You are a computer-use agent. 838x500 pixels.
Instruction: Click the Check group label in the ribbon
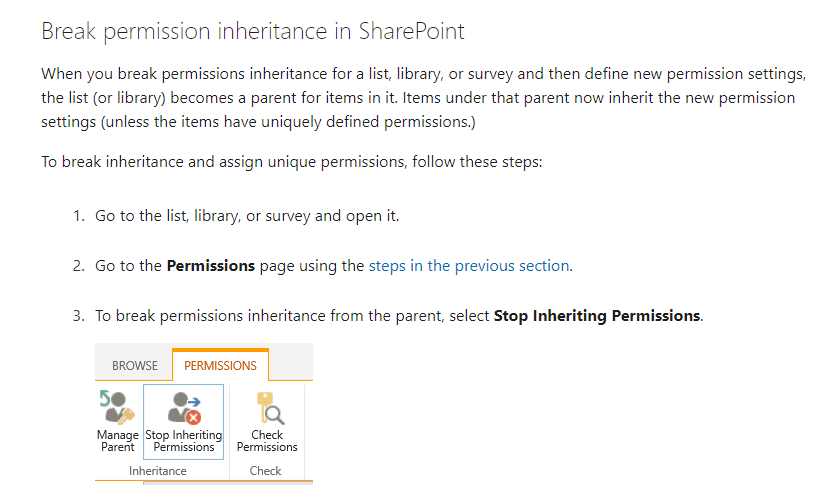(x=266, y=471)
